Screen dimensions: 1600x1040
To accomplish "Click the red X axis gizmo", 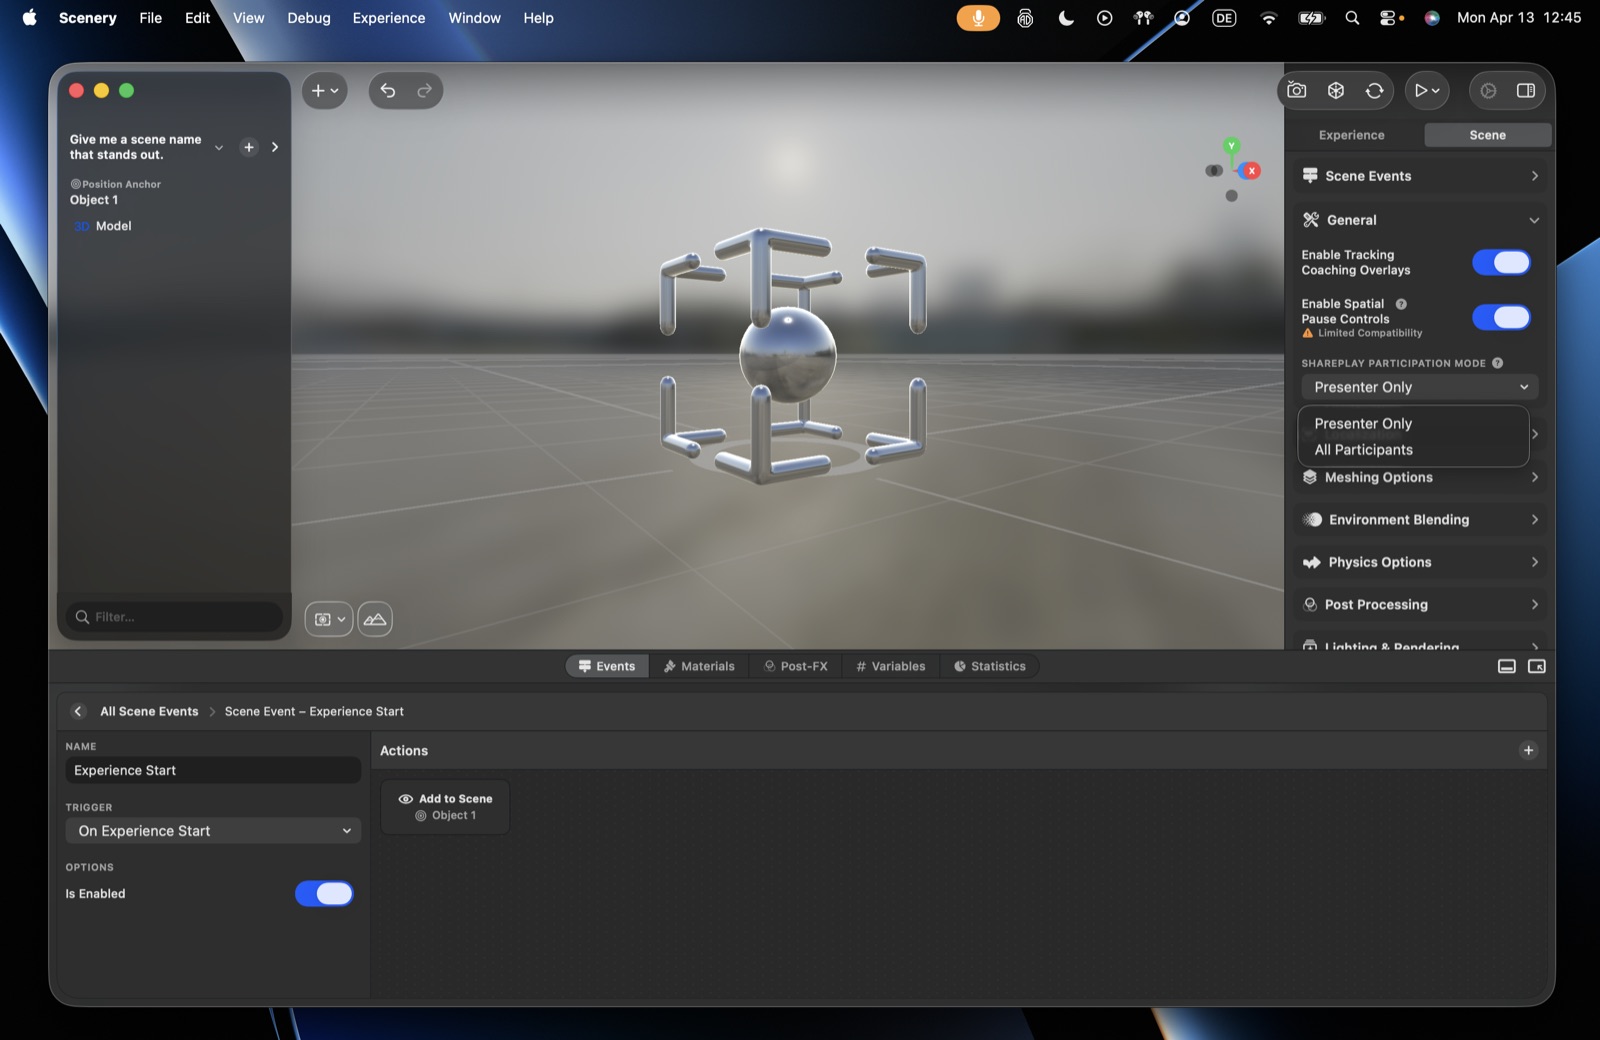I will (x=1251, y=171).
